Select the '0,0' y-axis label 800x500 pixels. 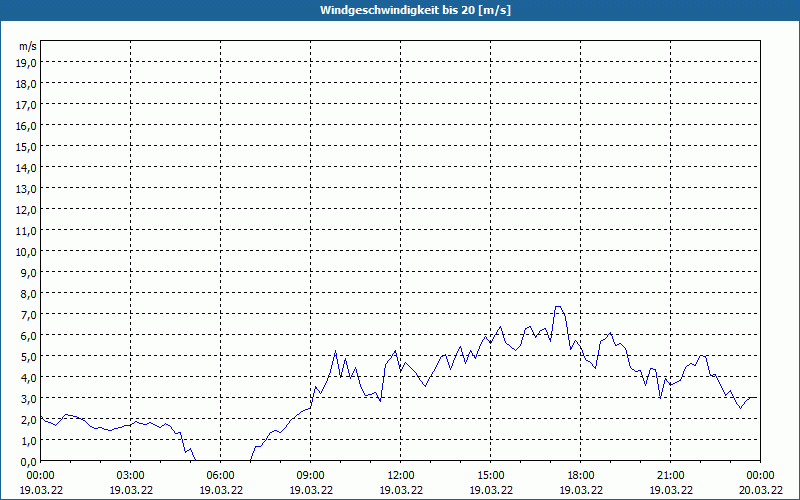coord(29,462)
